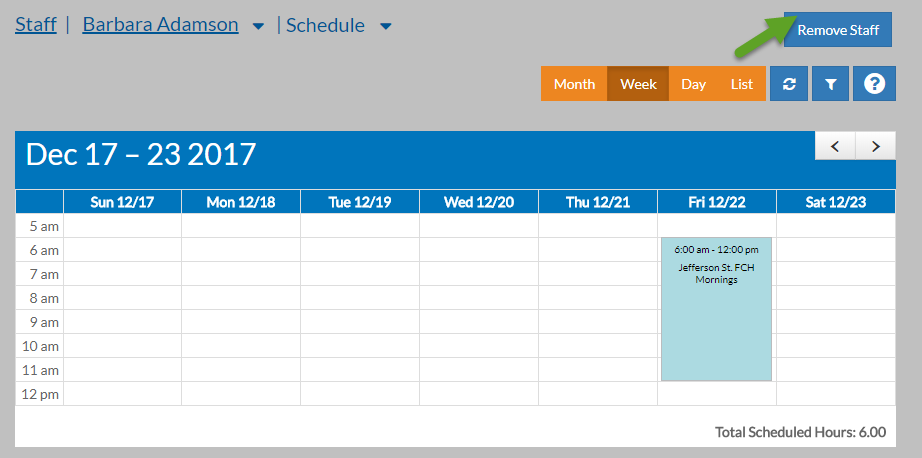Expand Barbara Adamson staff dropdown arrow
The height and width of the screenshot is (458, 922).
click(x=258, y=26)
